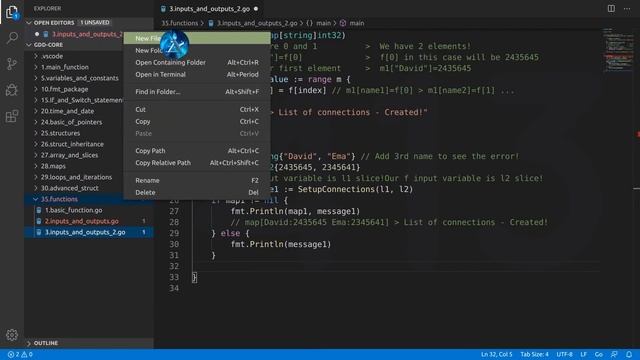The width and height of the screenshot is (640, 360).
Task: Click Ln 32, Col 5 in status bar
Action: (x=496, y=354)
